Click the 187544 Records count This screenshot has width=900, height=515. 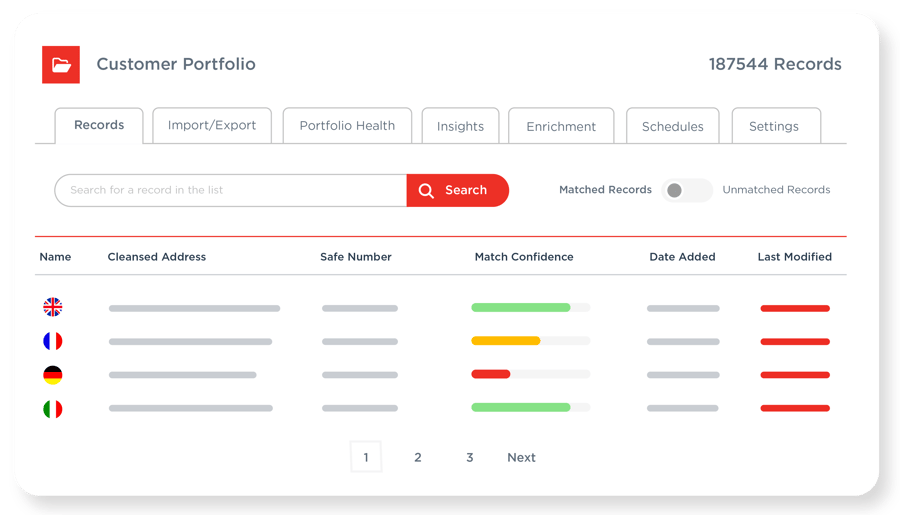pyautogui.click(x=775, y=64)
